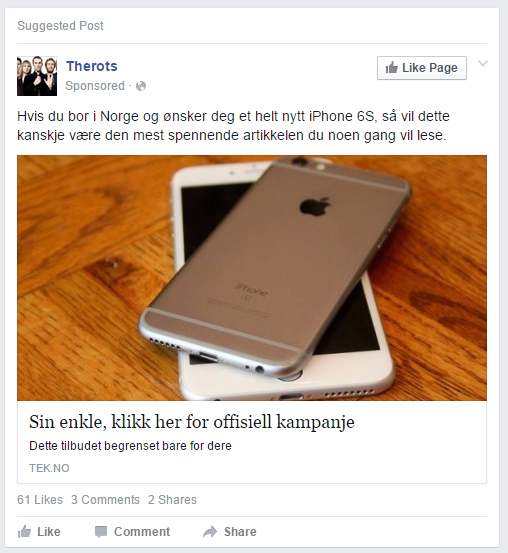This screenshot has height=553, width=508.
Task: View the 2 Shares
Action: pyautogui.click(x=173, y=500)
